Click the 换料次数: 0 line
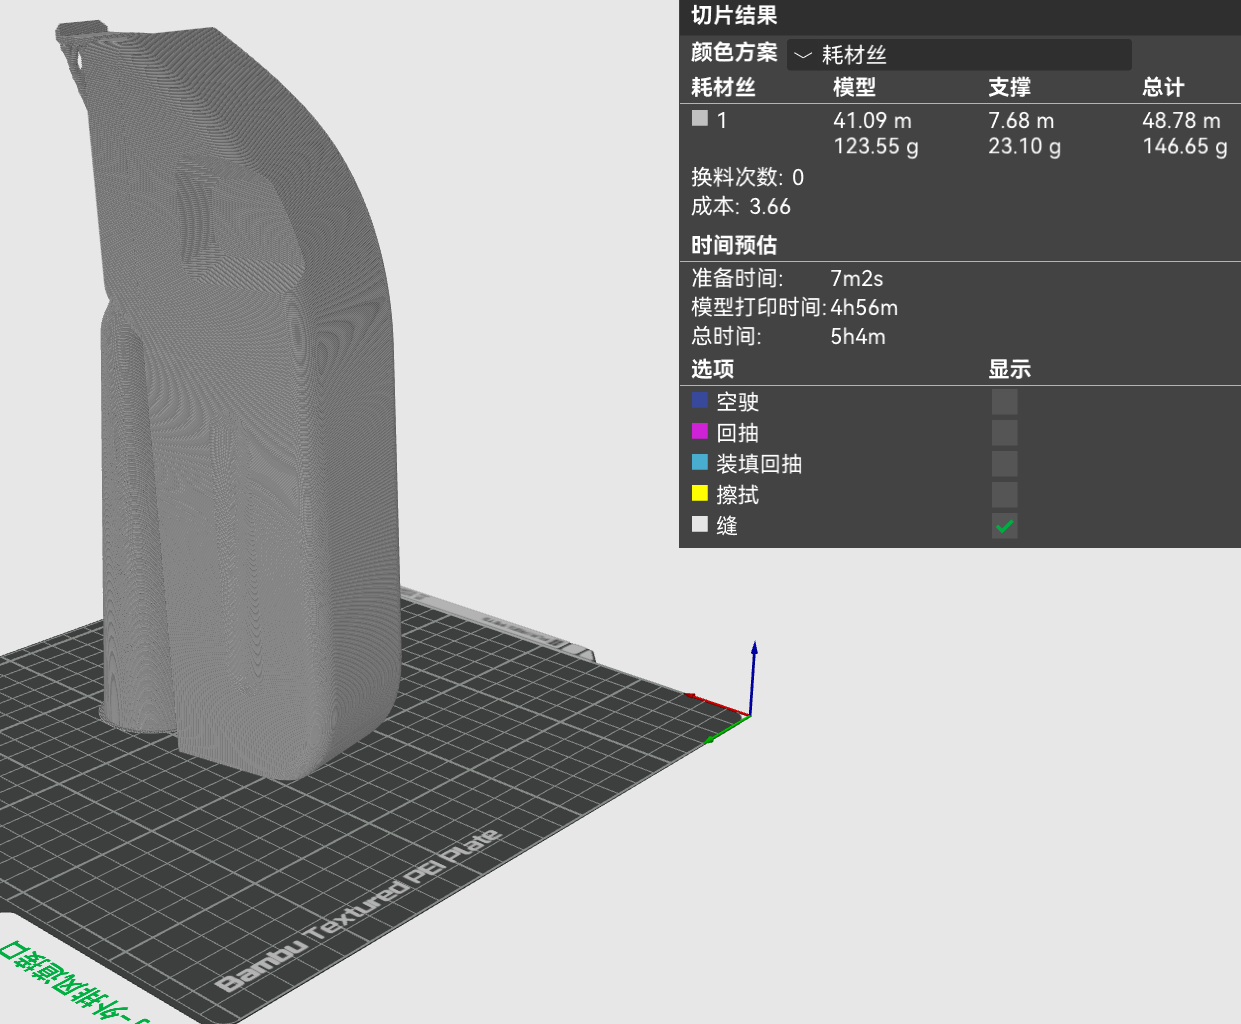Image resolution: width=1241 pixels, height=1024 pixels. (x=747, y=177)
